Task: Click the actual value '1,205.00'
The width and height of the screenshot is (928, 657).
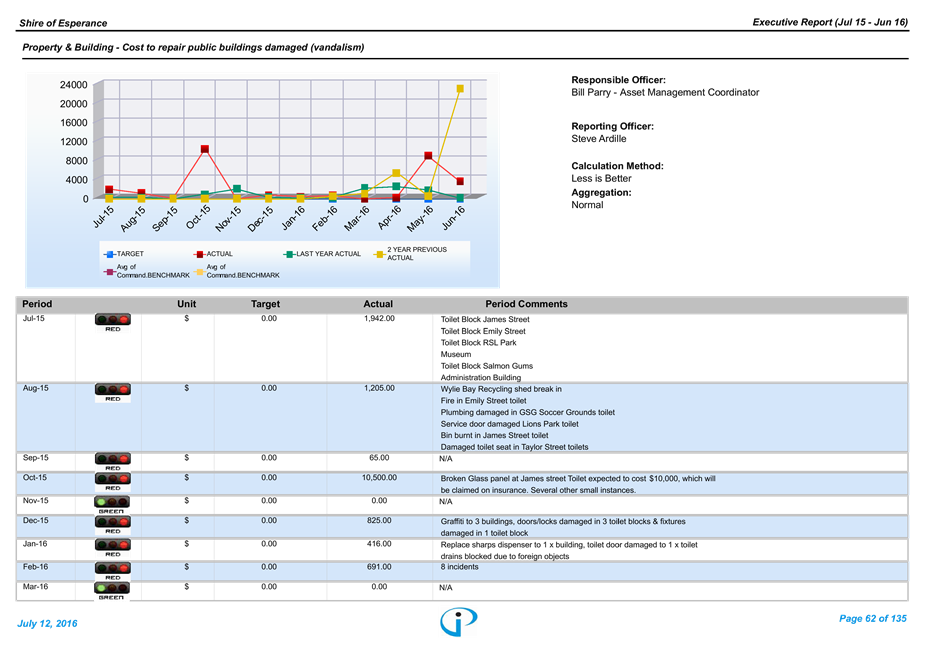Action: point(379,388)
